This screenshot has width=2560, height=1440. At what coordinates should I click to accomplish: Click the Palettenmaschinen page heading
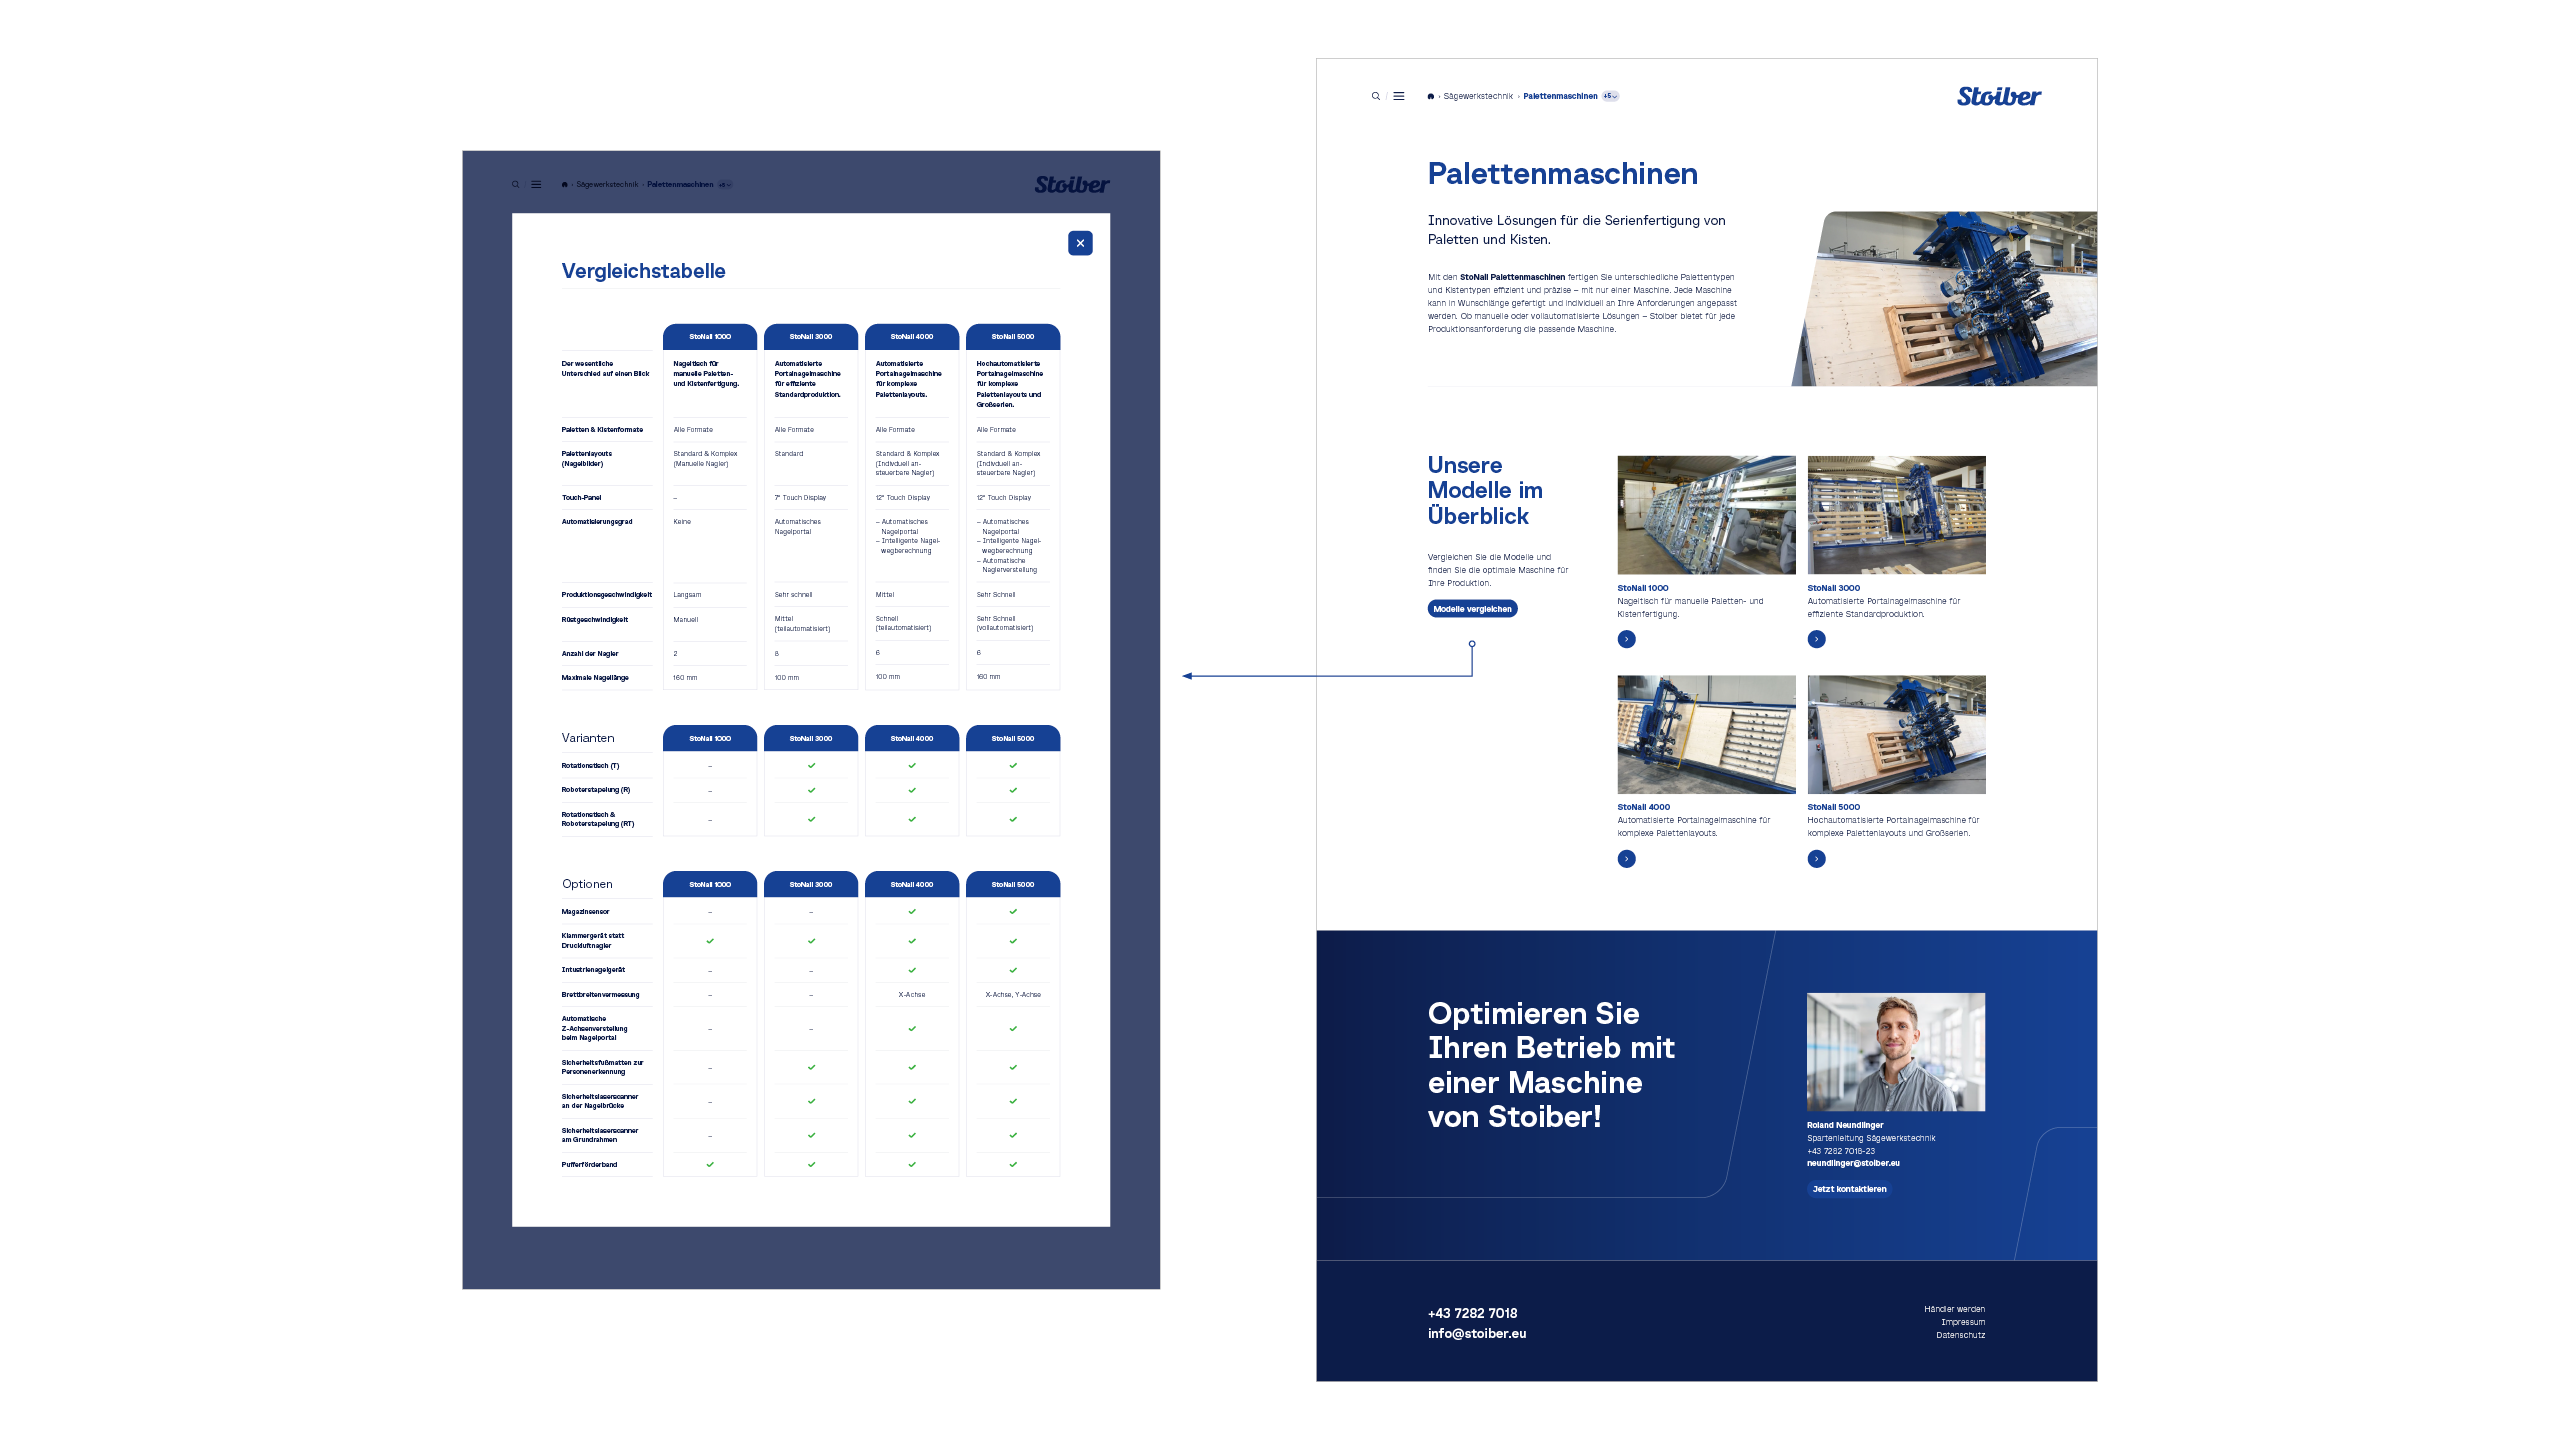tap(1562, 174)
